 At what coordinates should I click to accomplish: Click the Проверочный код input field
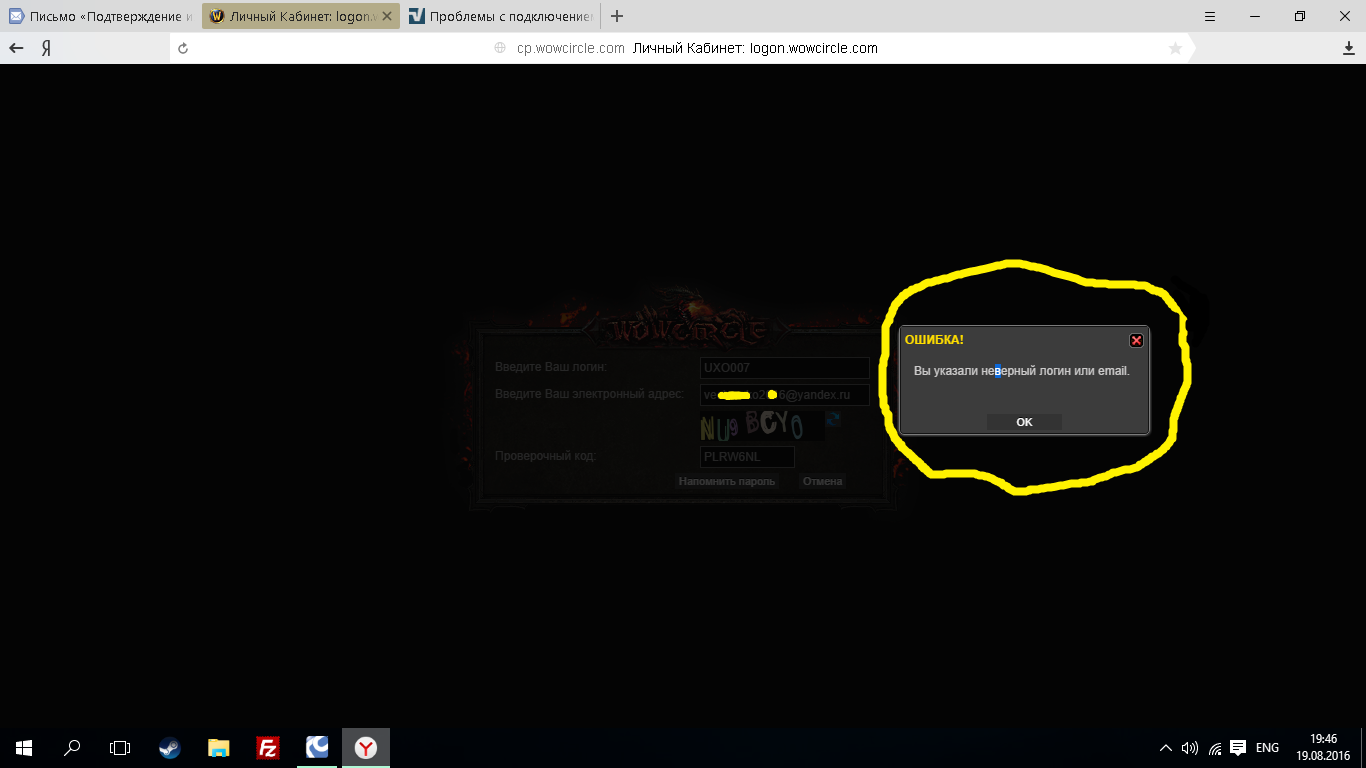coord(747,457)
